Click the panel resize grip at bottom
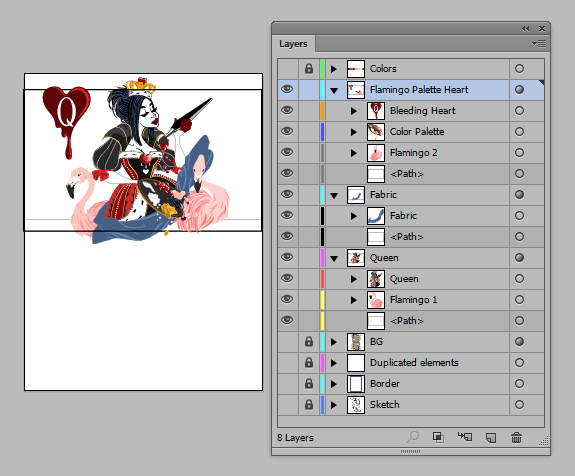The image size is (575, 476). point(410,451)
